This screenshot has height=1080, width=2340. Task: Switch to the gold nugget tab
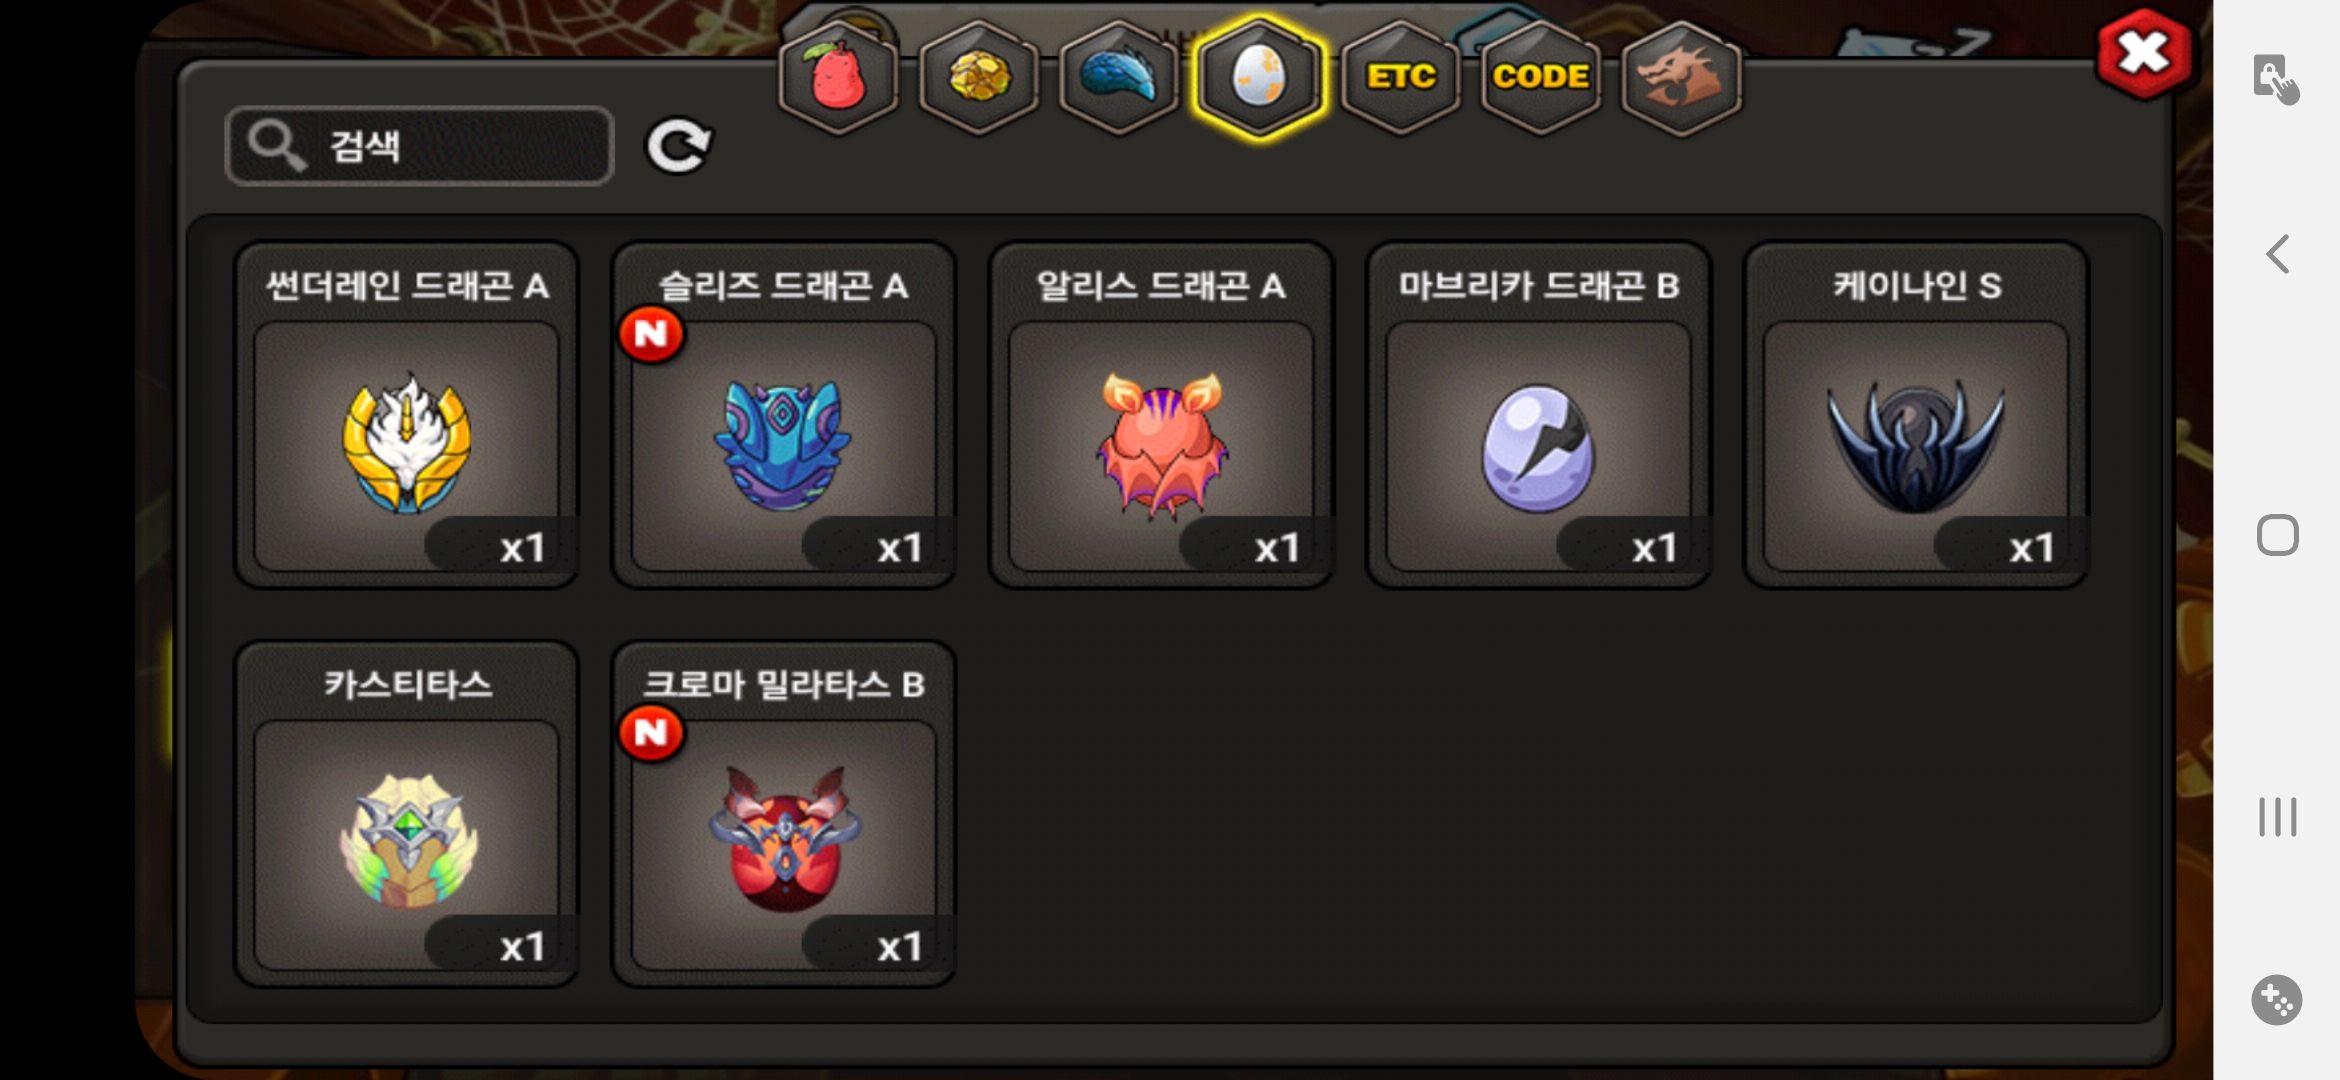[979, 77]
